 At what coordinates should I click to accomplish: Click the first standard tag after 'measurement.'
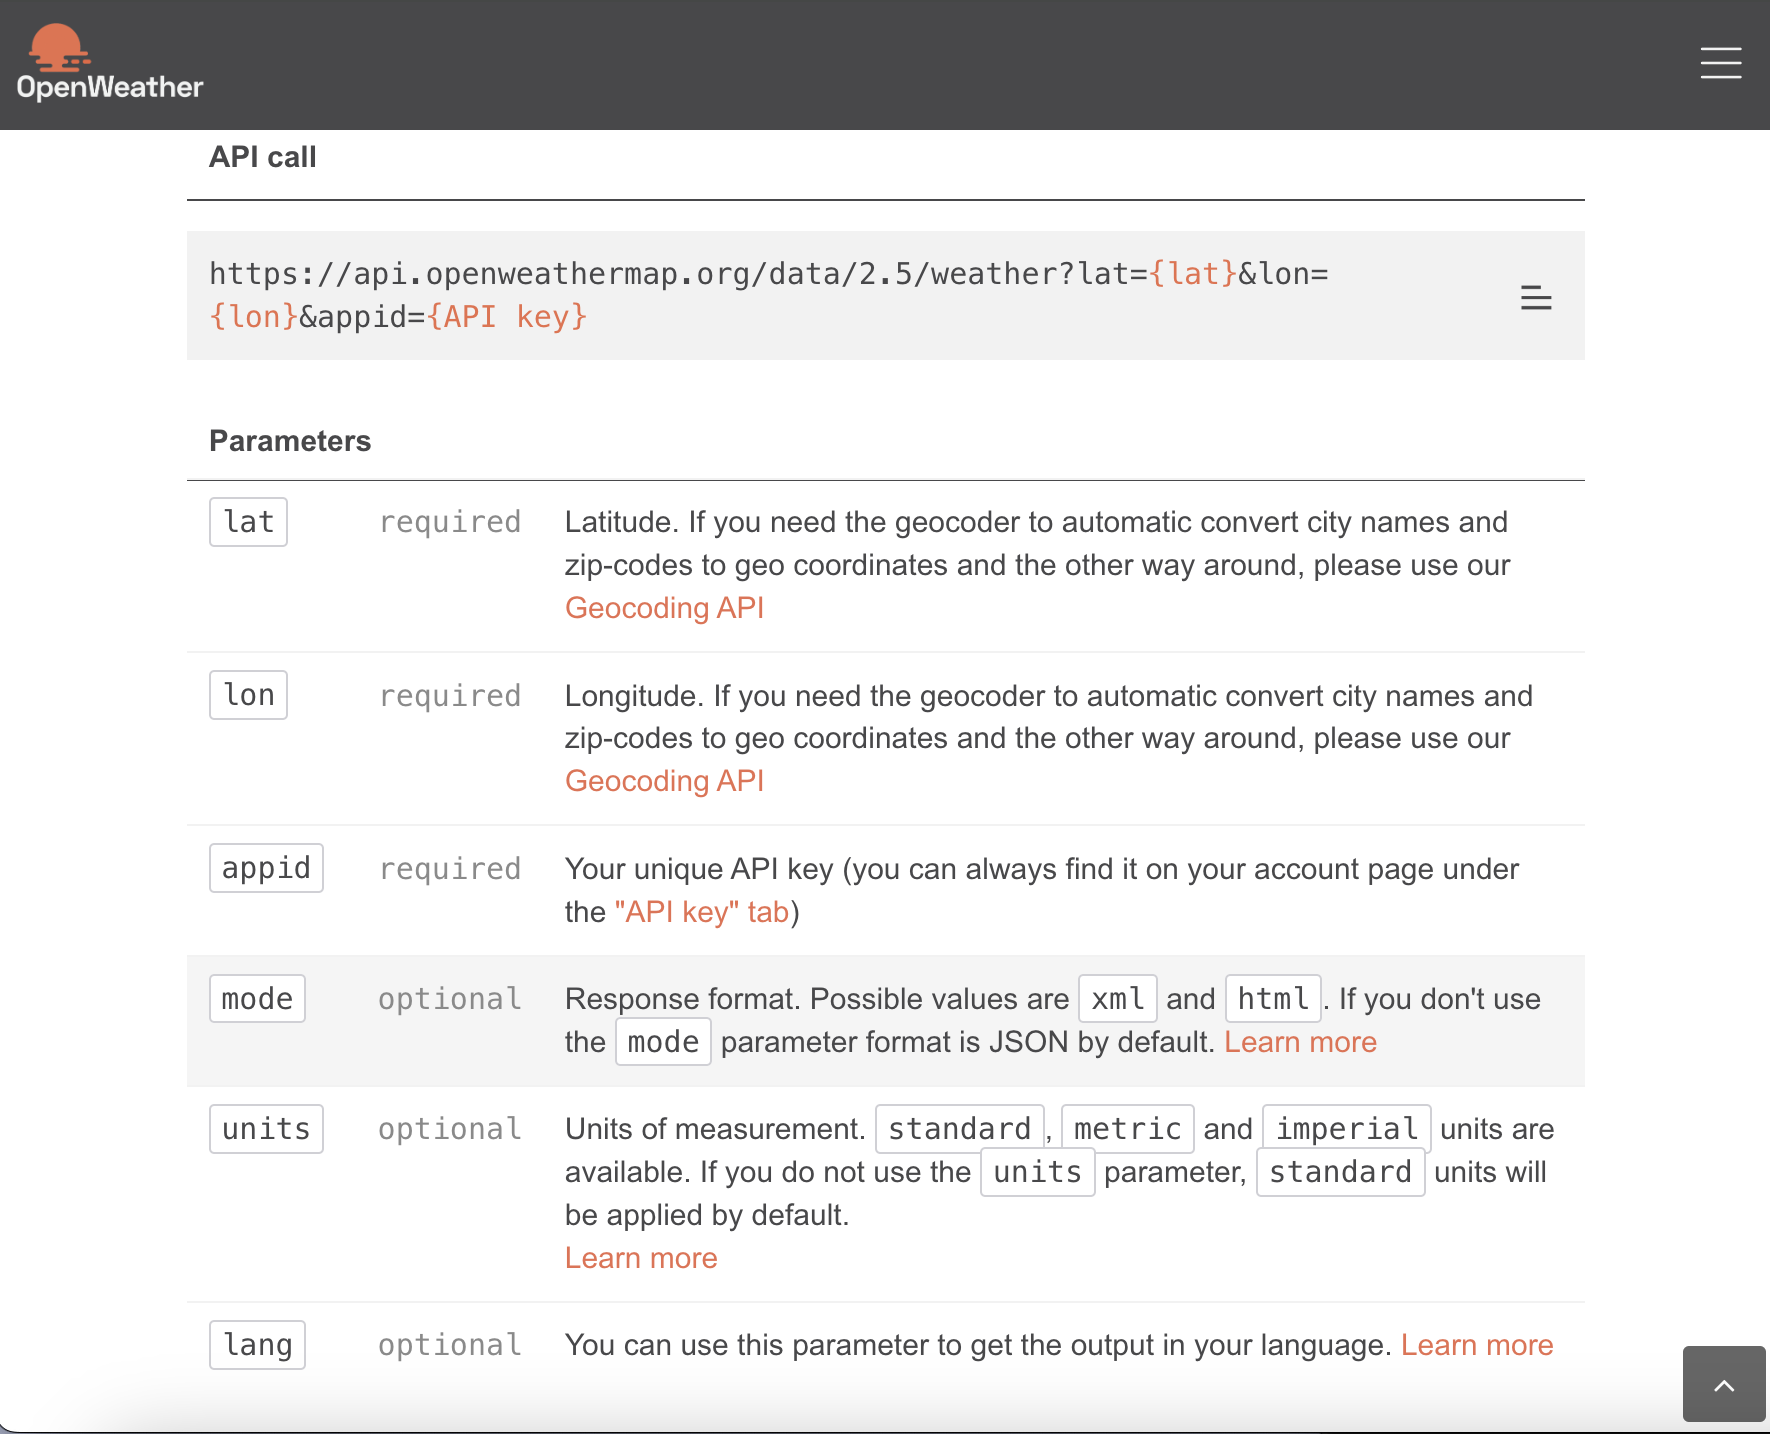pyautogui.click(x=959, y=1129)
